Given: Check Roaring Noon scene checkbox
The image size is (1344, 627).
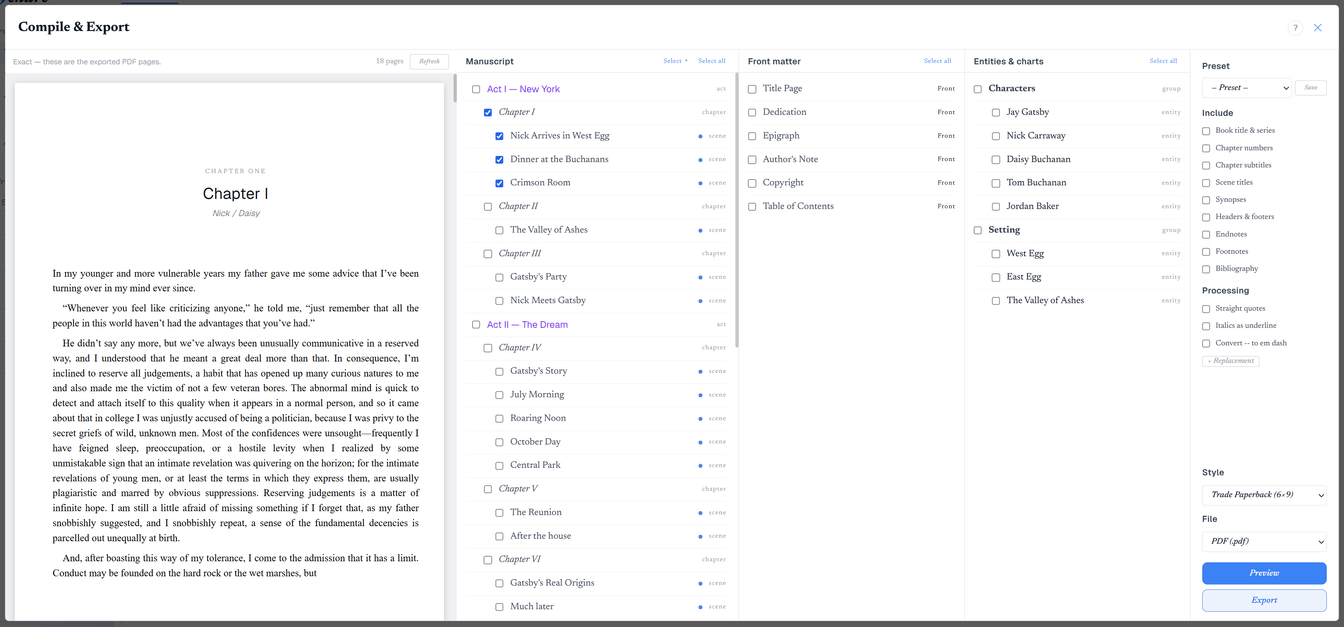Looking at the screenshot, I should click(x=499, y=419).
